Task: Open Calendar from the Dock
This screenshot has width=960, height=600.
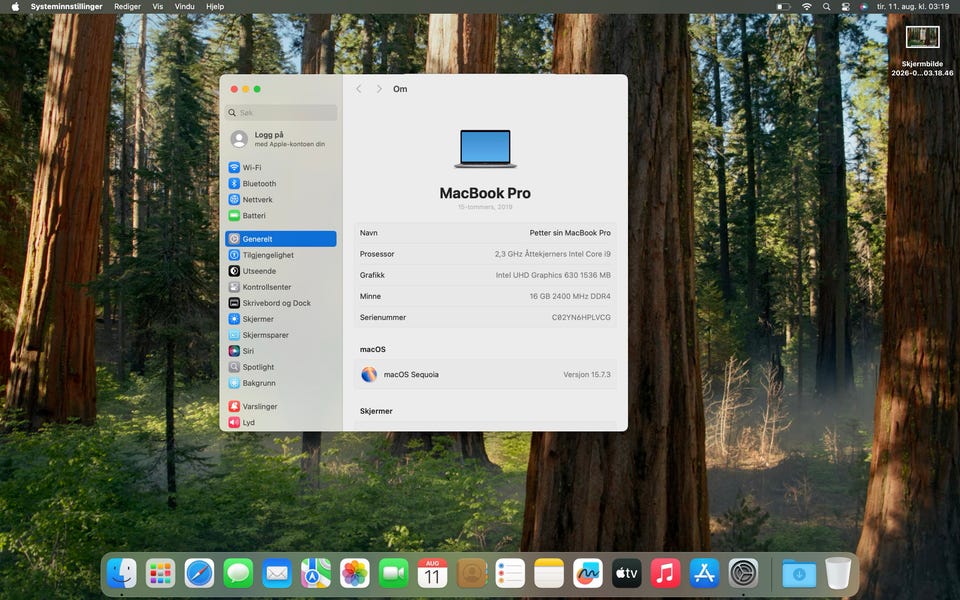Action: (x=432, y=574)
